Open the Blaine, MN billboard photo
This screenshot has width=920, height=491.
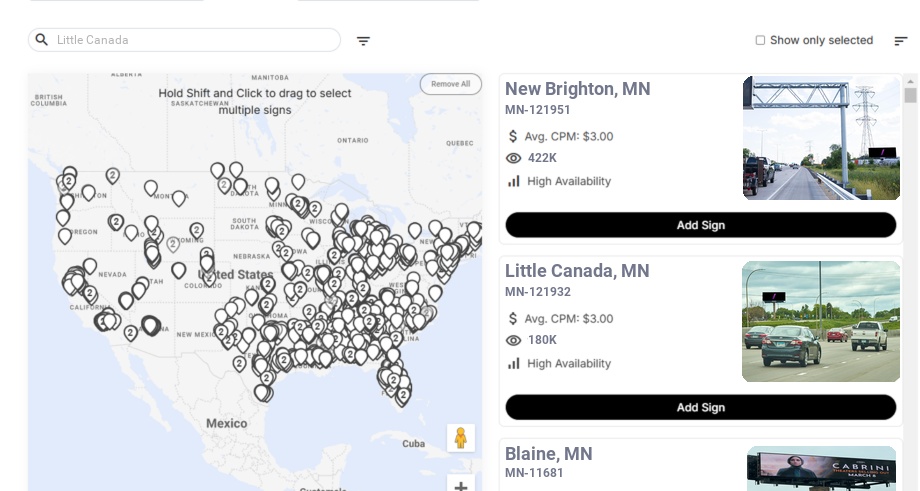click(x=821, y=468)
